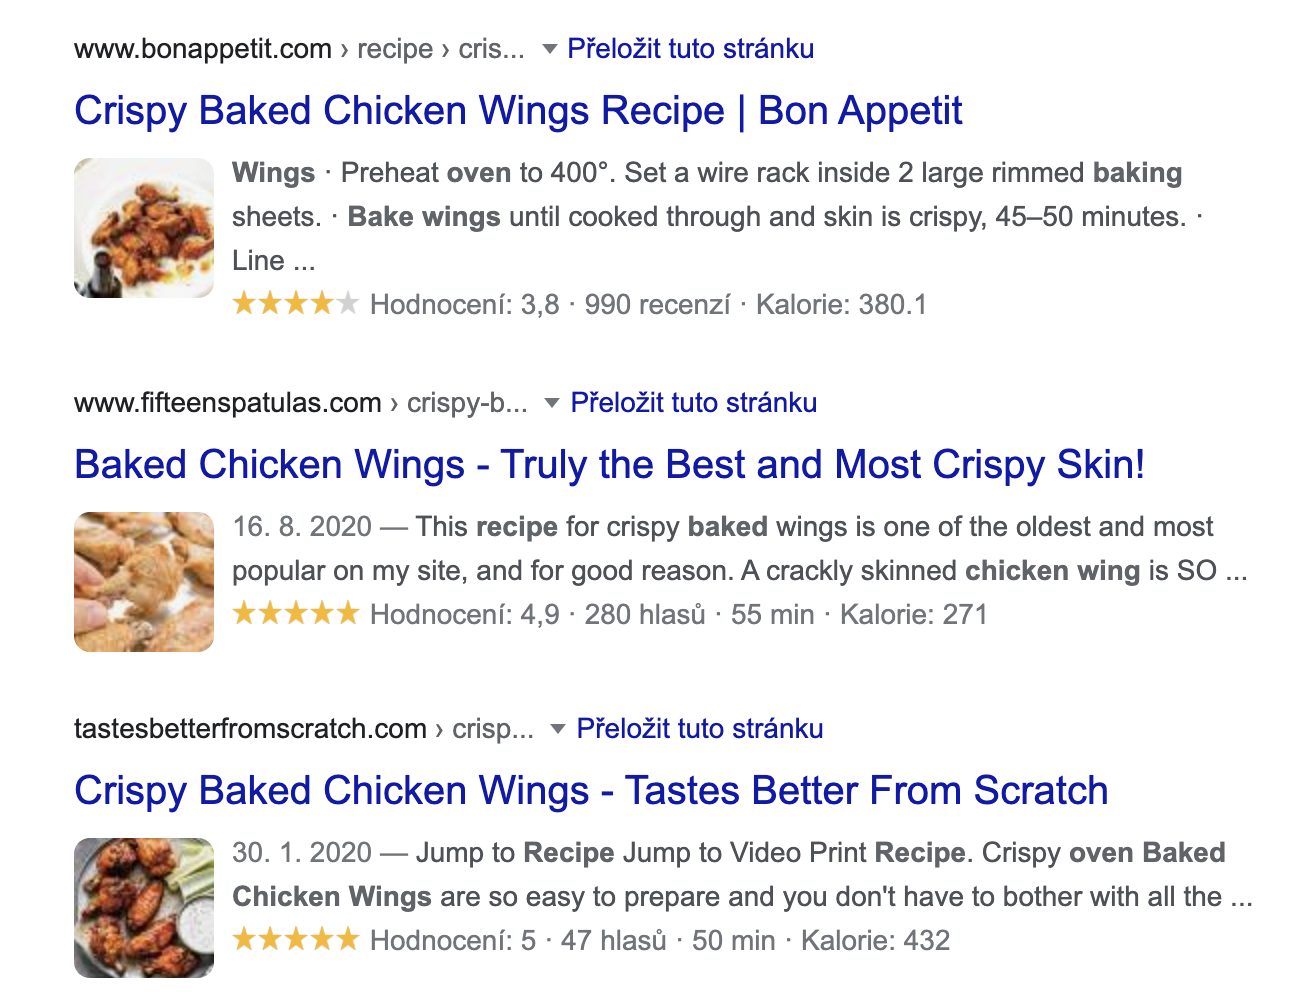
Task: Open thumbnail of wings with celery
Action: click(x=144, y=908)
